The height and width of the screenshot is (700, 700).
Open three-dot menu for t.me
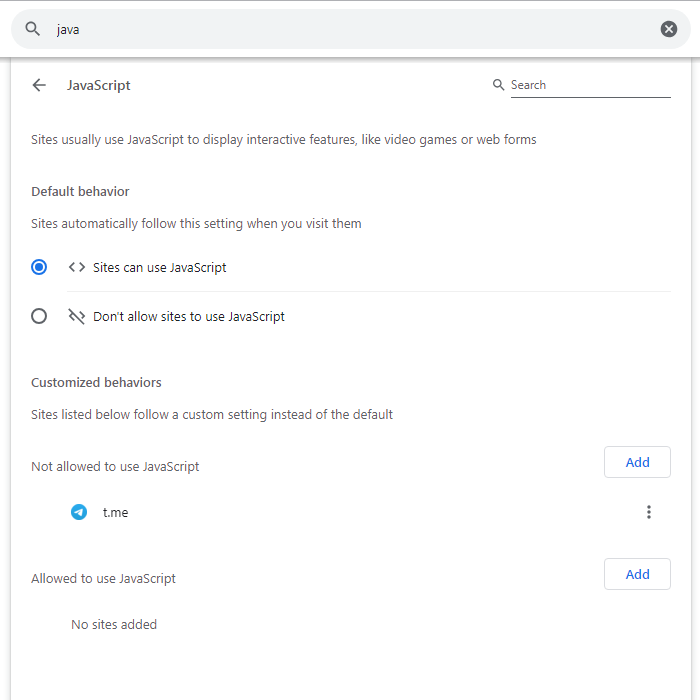click(x=648, y=512)
